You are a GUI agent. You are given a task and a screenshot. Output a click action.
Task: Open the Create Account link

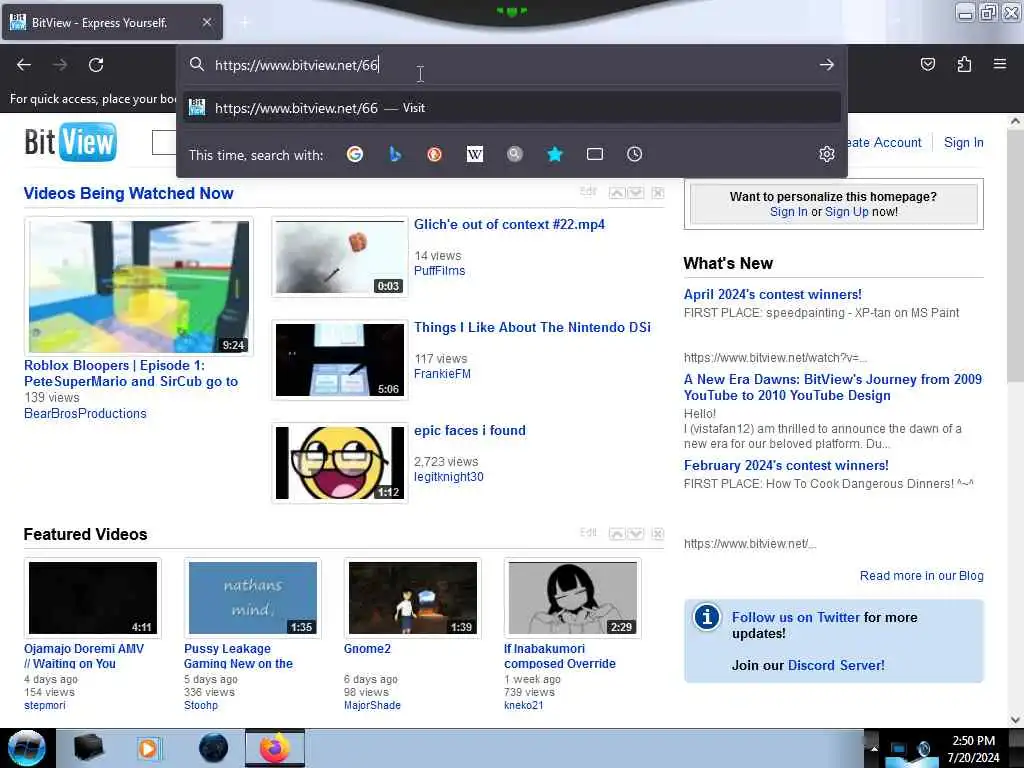[x=884, y=142]
